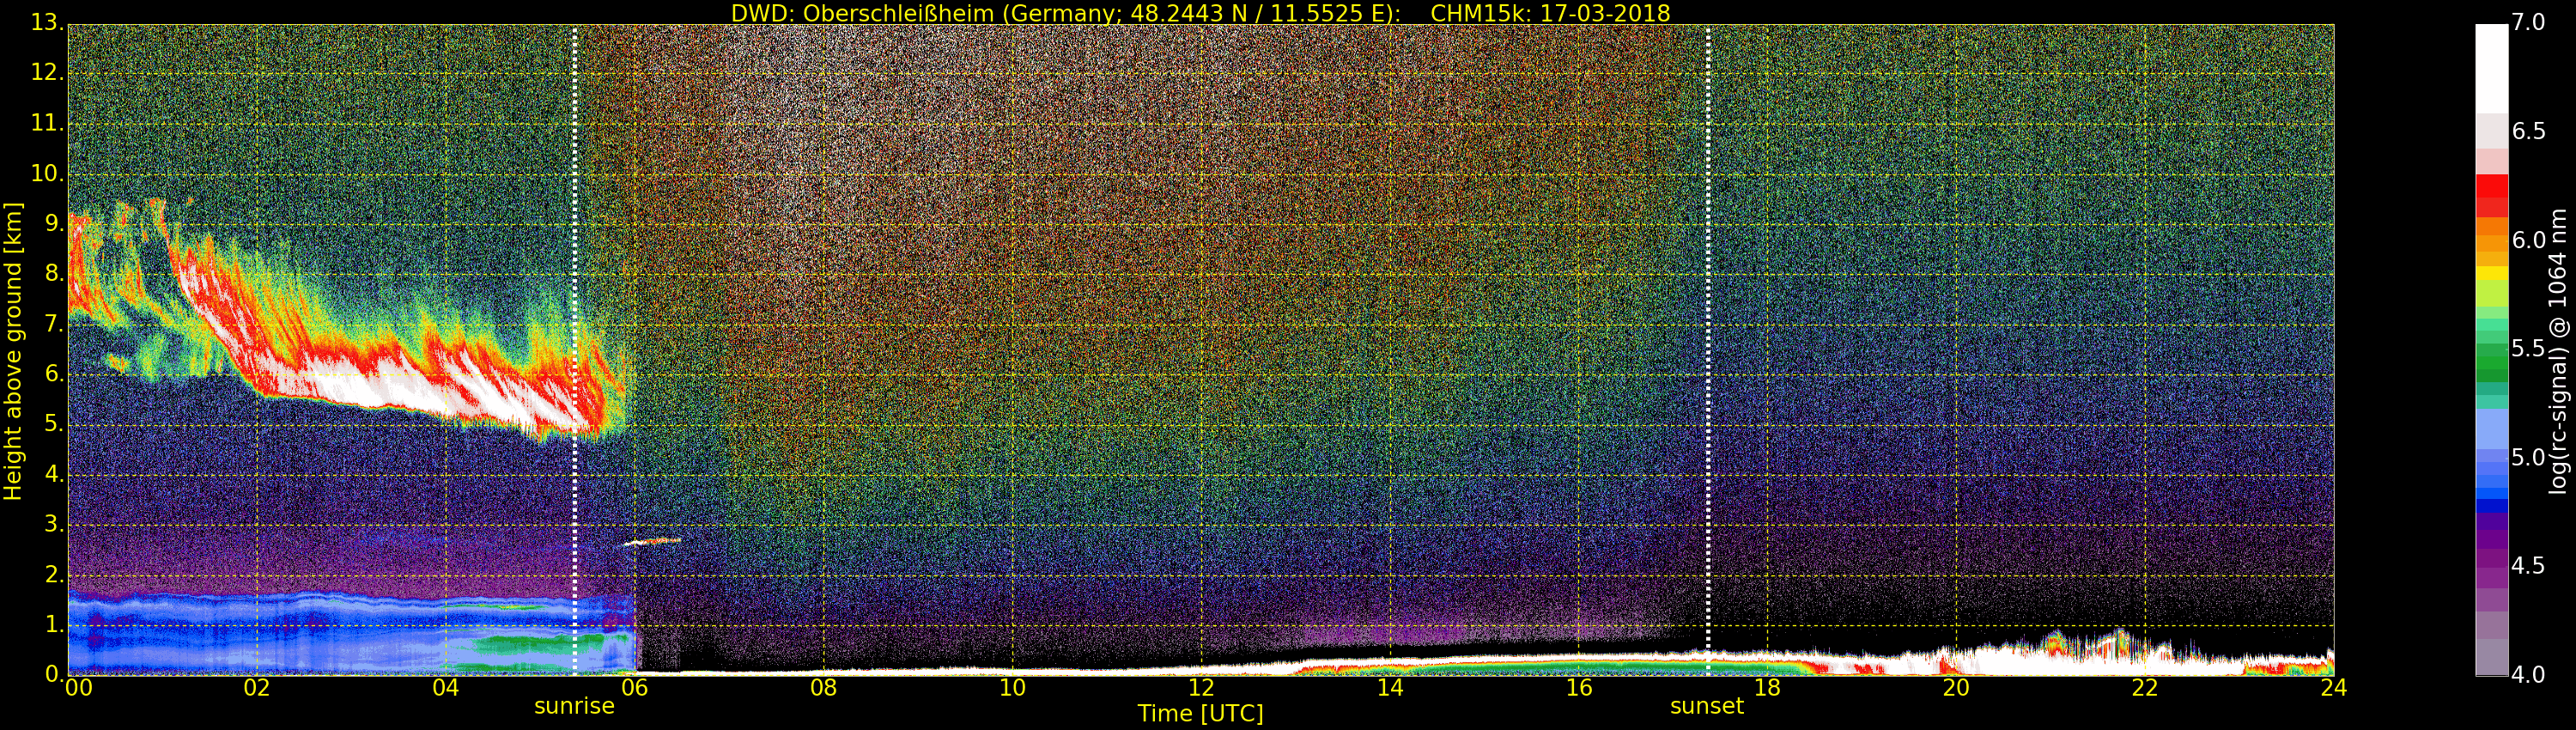The image size is (2576, 730).
Task: Click the colorbar '5.0' scale label
Action: click(x=2528, y=458)
